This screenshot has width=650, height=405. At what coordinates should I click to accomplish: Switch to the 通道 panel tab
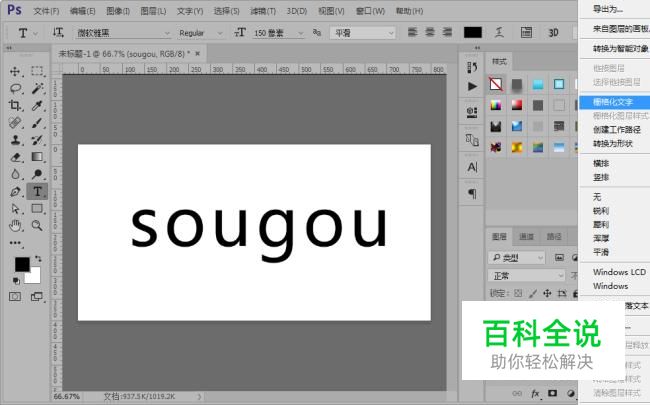(x=526, y=236)
